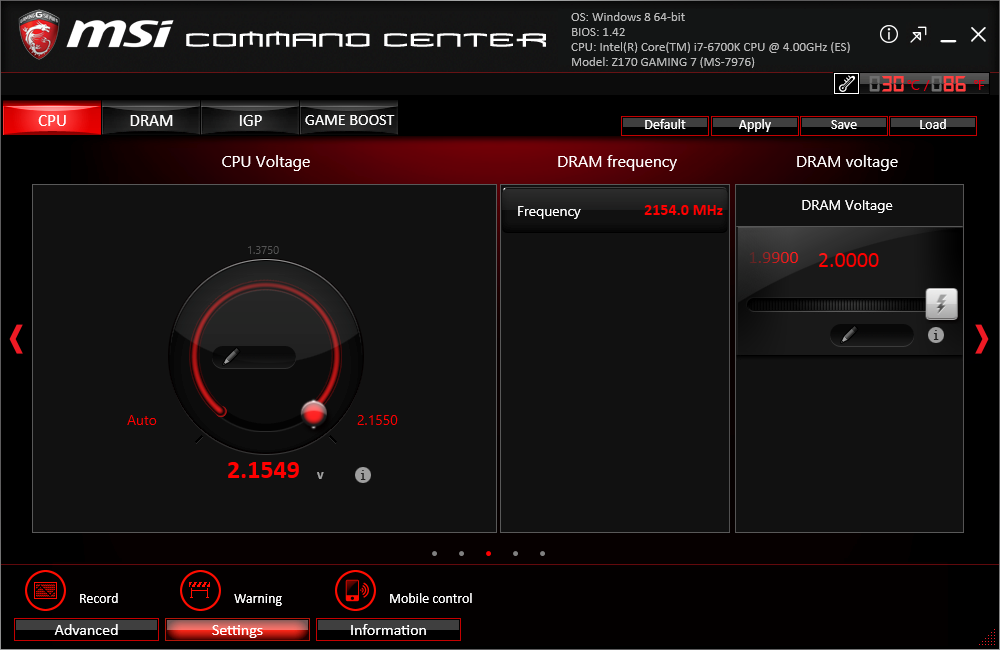Image resolution: width=1000 pixels, height=650 pixels.
Task: Click the Frequency 2154.0 MHz row
Action: [615, 211]
